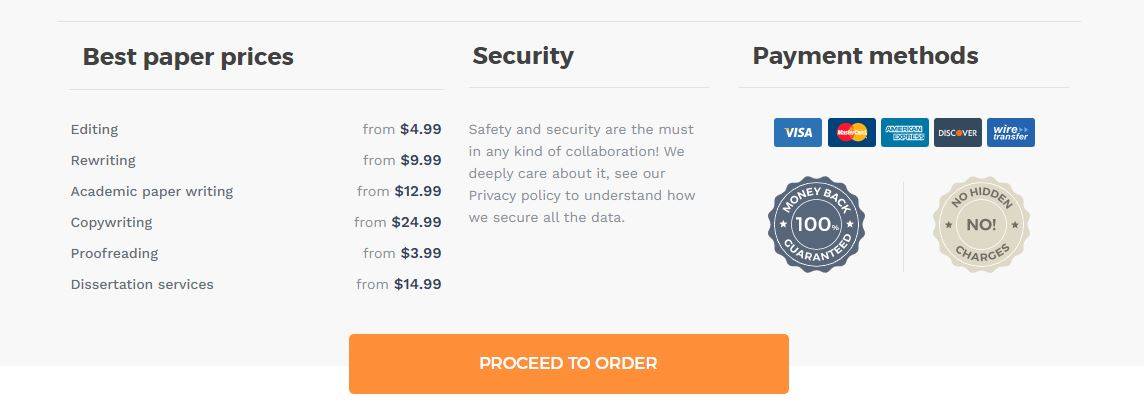The width and height of the screenshot is (1144, 405).
Task: Open the Editing service link
Action: (x=94, y=129)
